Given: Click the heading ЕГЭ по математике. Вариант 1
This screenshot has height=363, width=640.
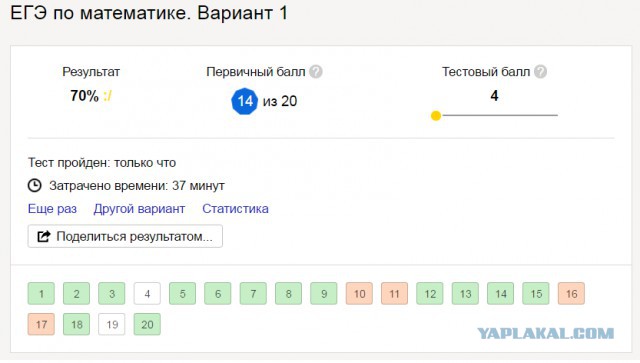Looking at the screenshot, I should [x=149, y=13].
